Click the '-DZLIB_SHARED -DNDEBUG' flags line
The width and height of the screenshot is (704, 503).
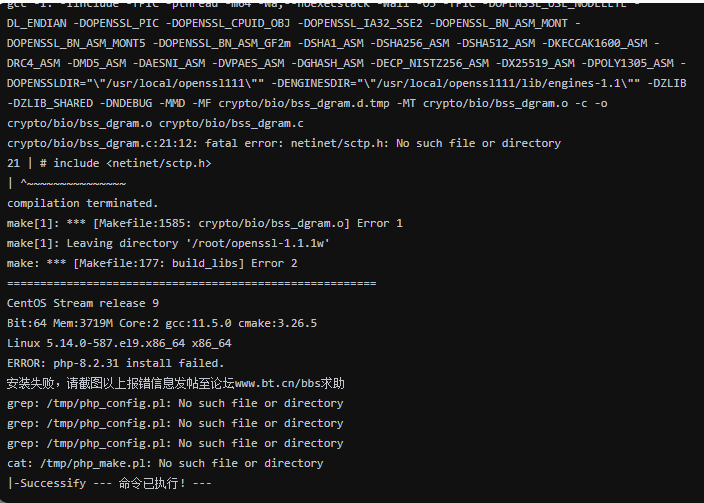(307, 103)
